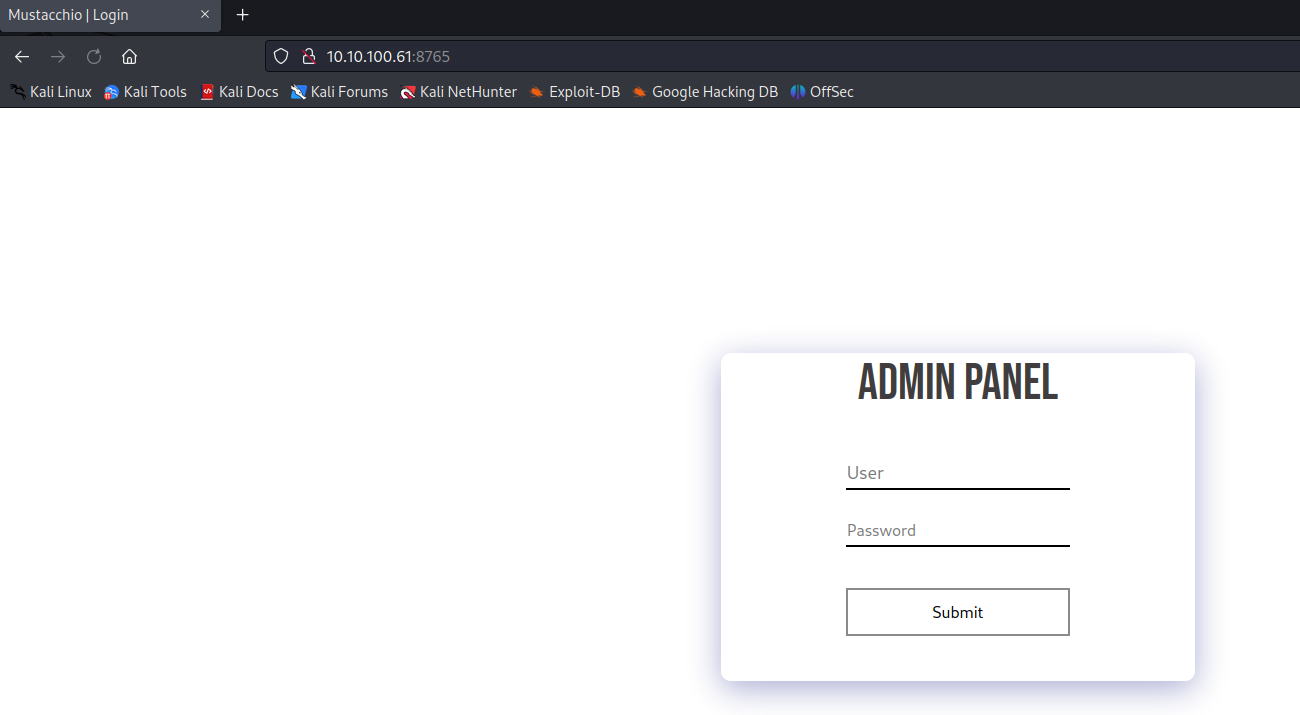Click the forward navigation arrow
The width and height of the screenshot is (1300, 715).
[x=58, y=57]
